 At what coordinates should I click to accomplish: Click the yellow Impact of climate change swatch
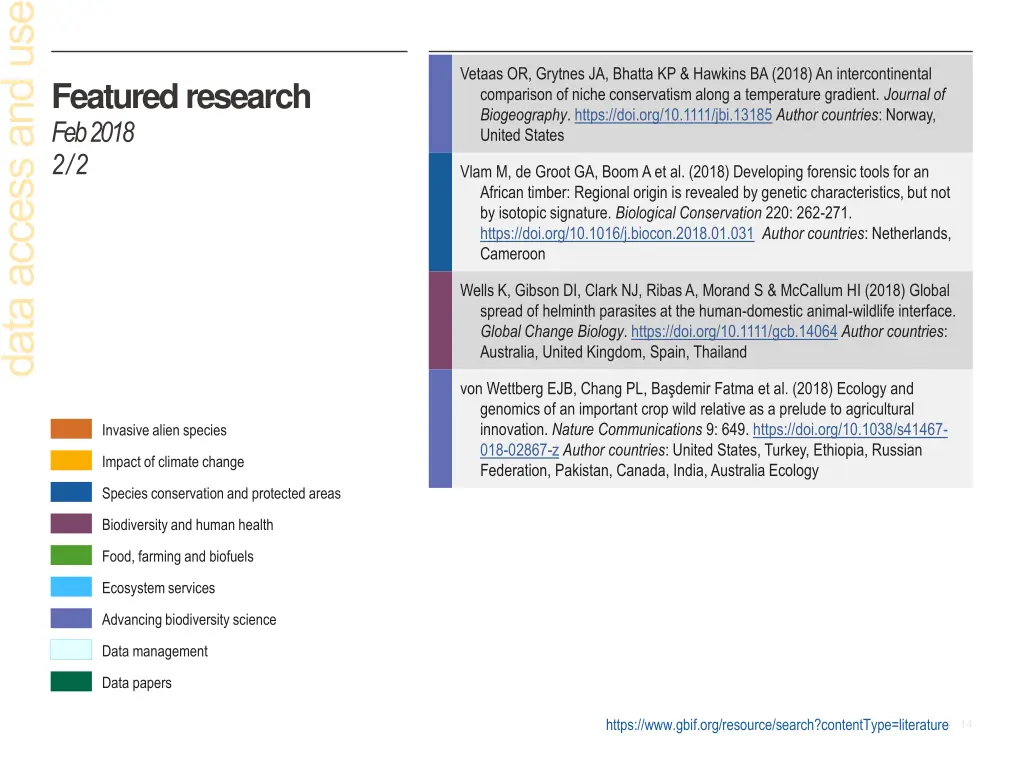coord(71,460)
